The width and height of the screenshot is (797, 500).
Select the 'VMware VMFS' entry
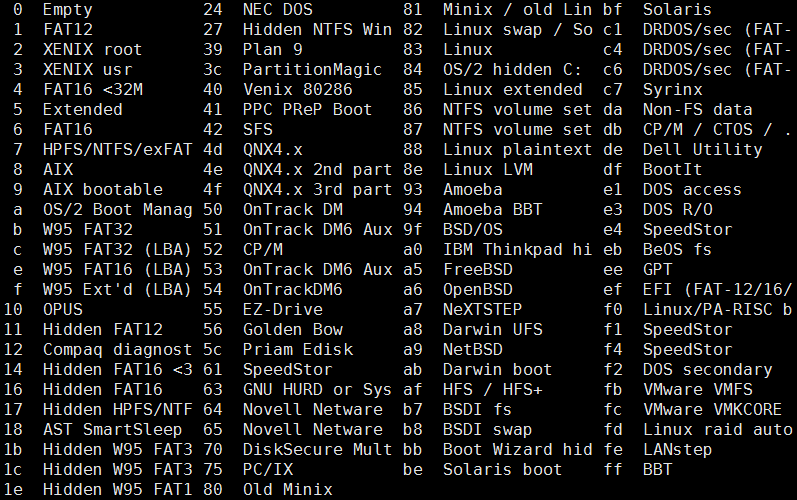tap(697, 390)
